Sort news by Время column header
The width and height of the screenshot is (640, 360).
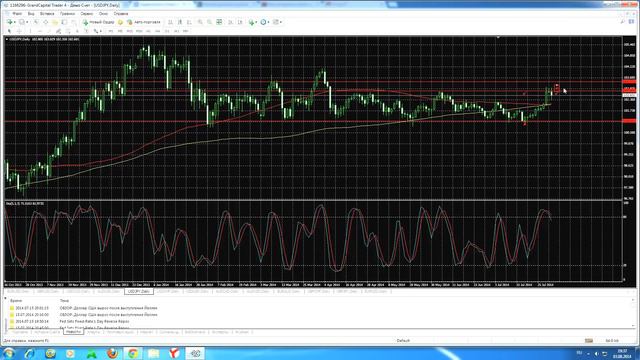tap(16, 301)
